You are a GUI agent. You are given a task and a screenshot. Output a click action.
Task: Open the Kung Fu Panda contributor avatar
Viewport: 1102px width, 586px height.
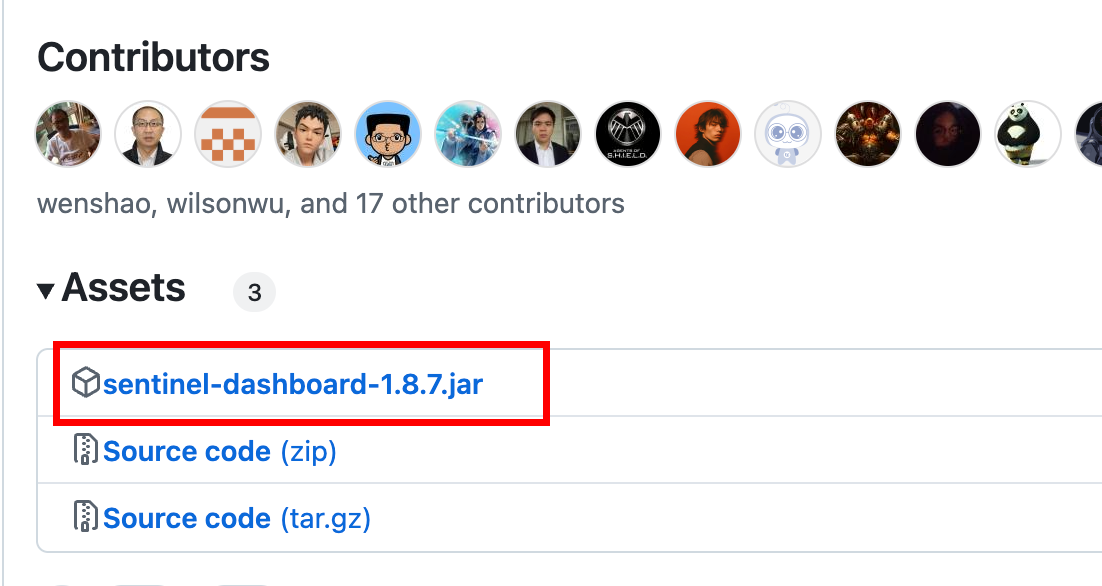pyautogui.click(x=1028, y=134)
